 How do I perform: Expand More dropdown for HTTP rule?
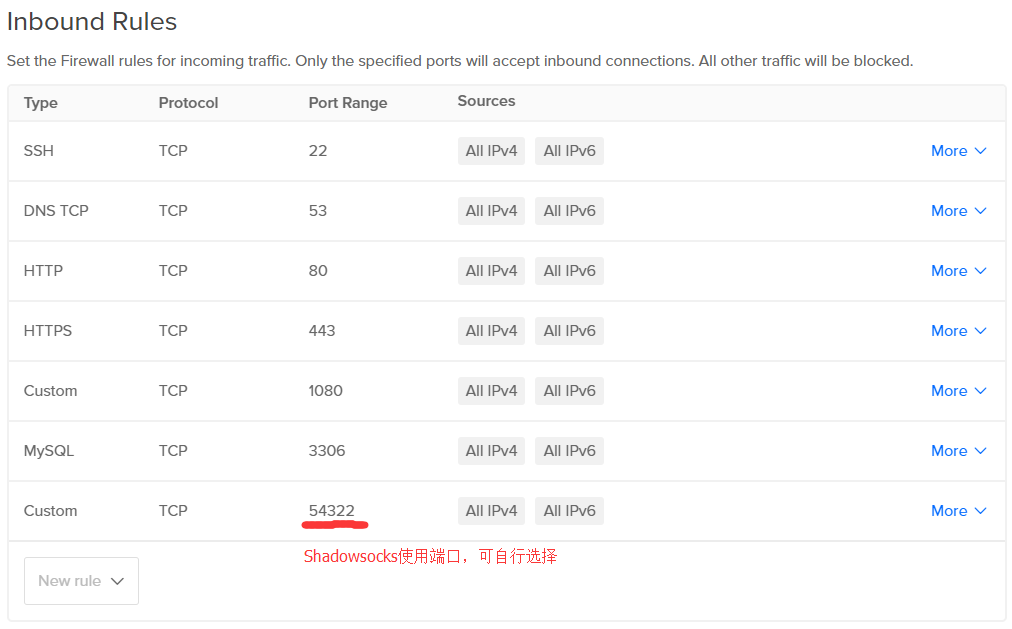pos(958,271)
